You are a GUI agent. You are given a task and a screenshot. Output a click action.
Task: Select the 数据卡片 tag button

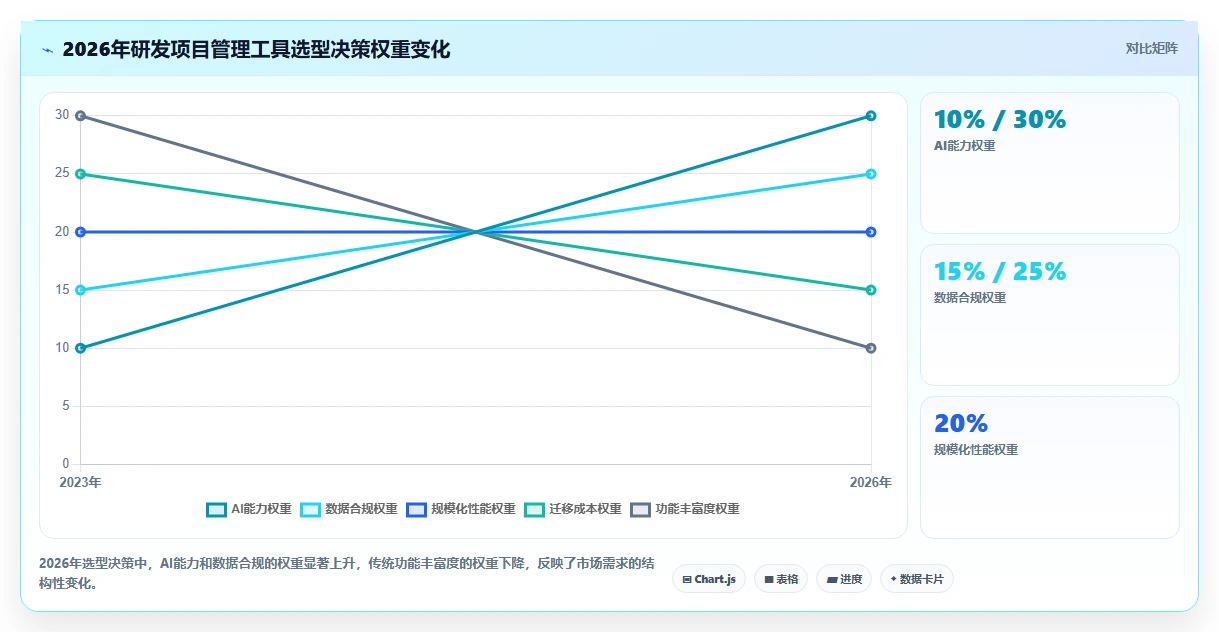click(x=916, y=579)
